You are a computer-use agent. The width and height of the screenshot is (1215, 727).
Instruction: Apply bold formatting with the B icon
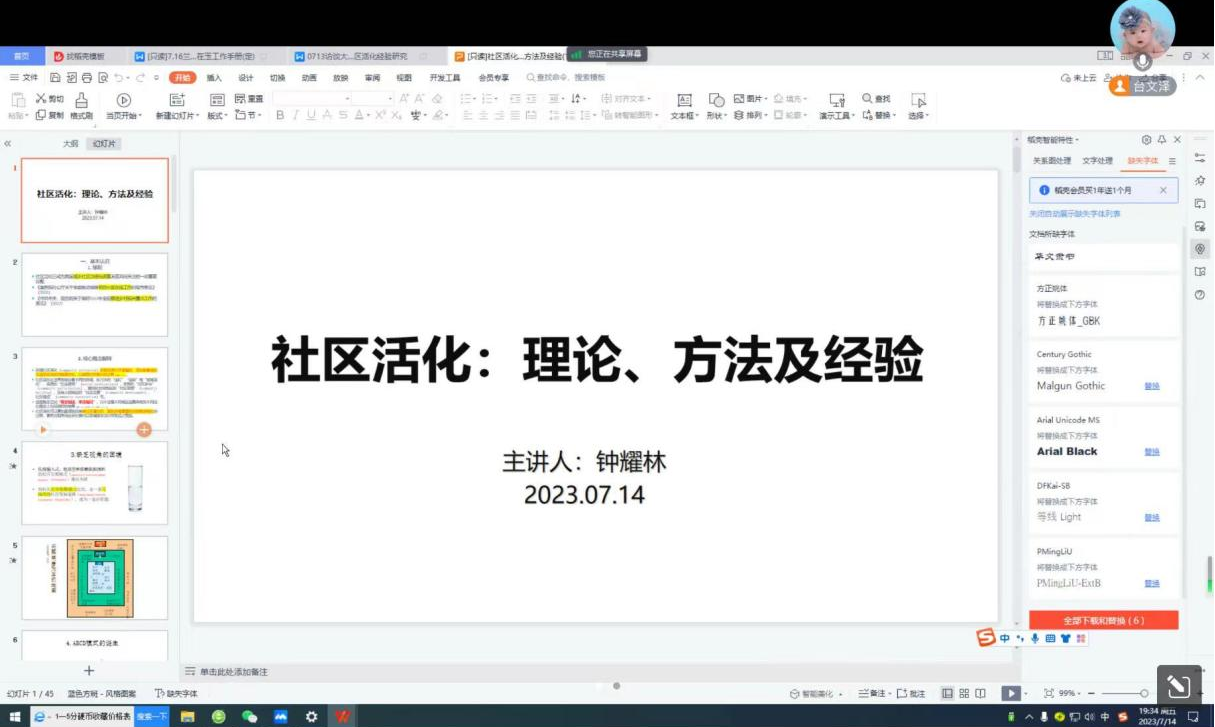(281, 115)
